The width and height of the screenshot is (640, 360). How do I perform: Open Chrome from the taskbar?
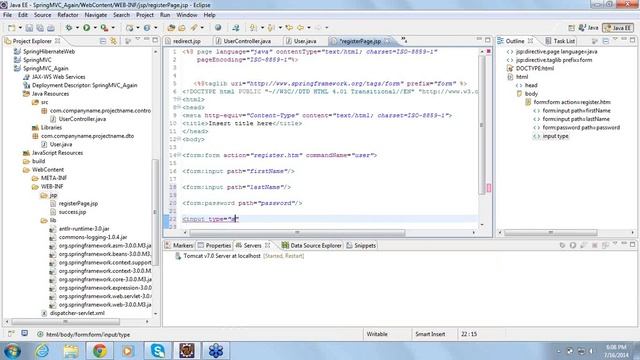(100, 351)
